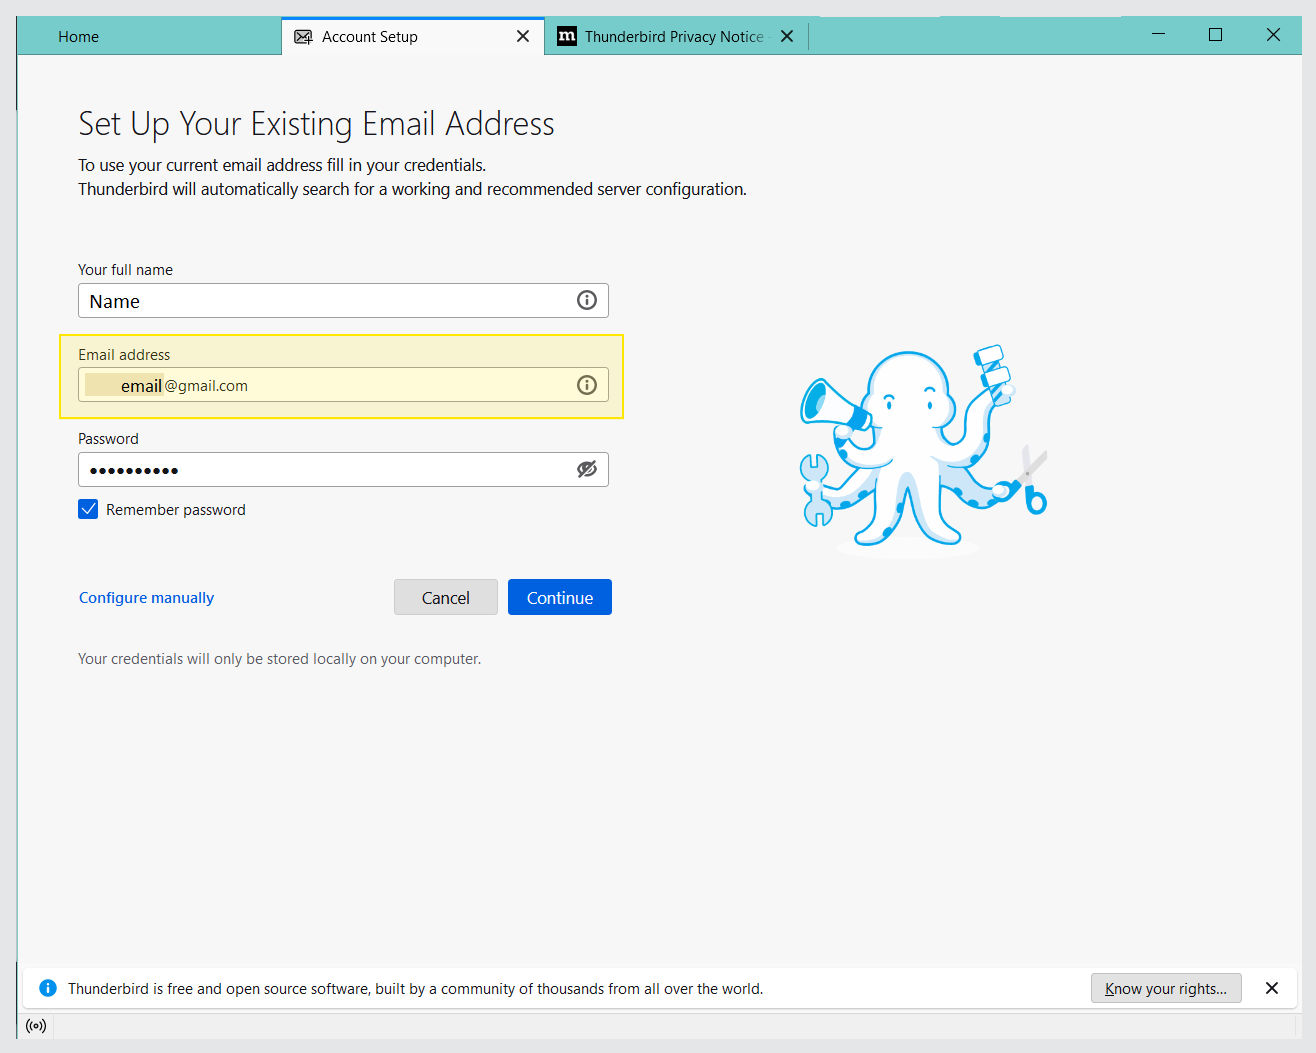Click the Password input field
Screen dimensions: 1316x1053
[343, 469]
